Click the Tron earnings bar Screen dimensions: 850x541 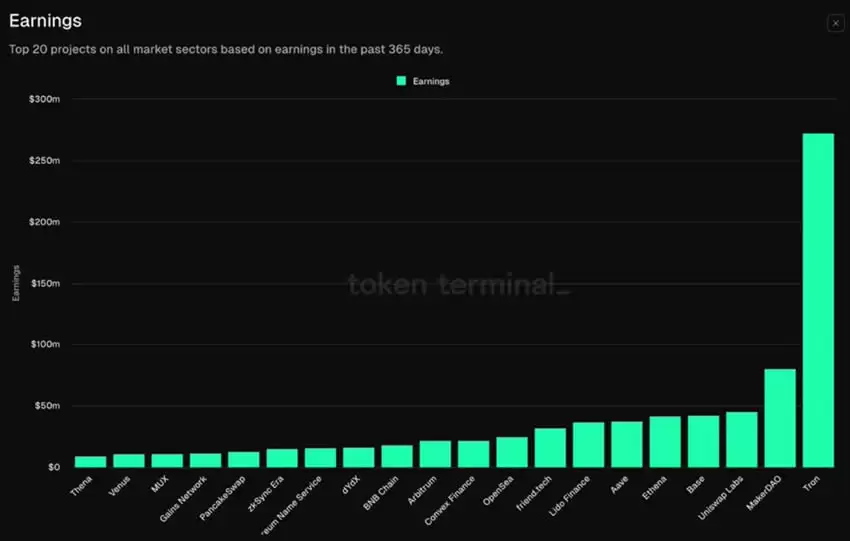coord(818,300)
